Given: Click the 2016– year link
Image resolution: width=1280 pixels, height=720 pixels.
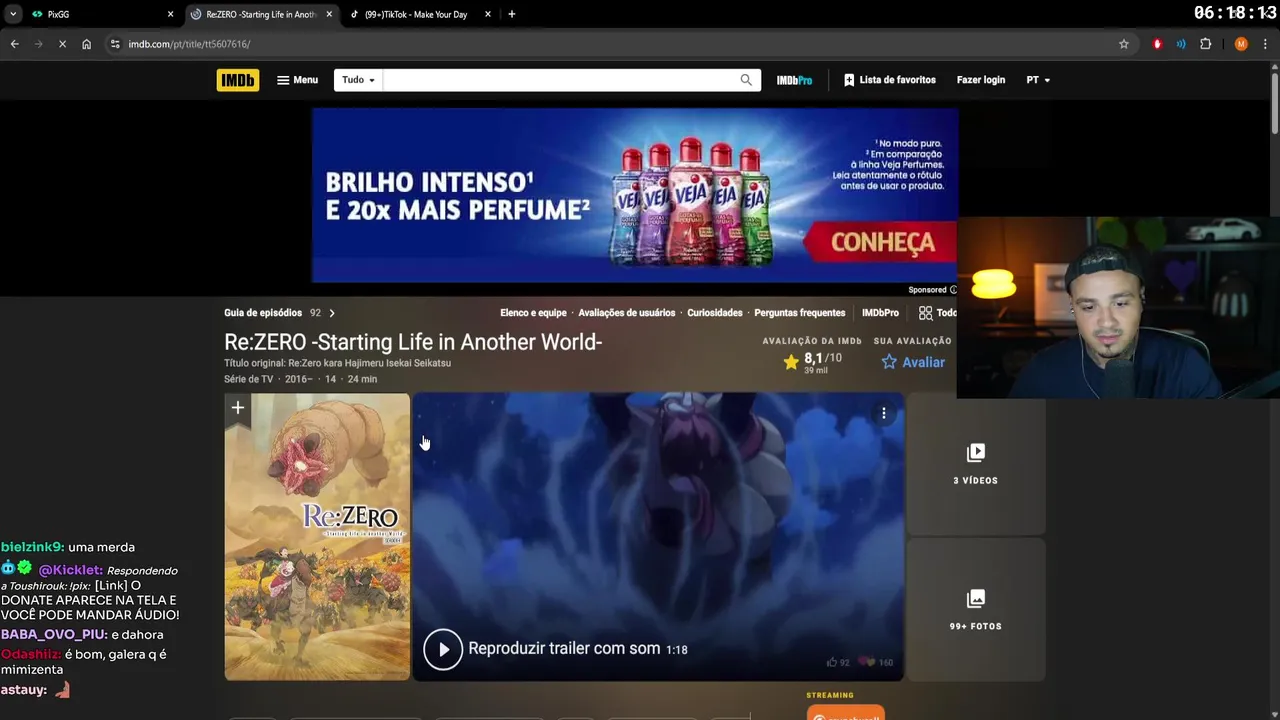Looking at the screenshot, I should coord(299,379).
